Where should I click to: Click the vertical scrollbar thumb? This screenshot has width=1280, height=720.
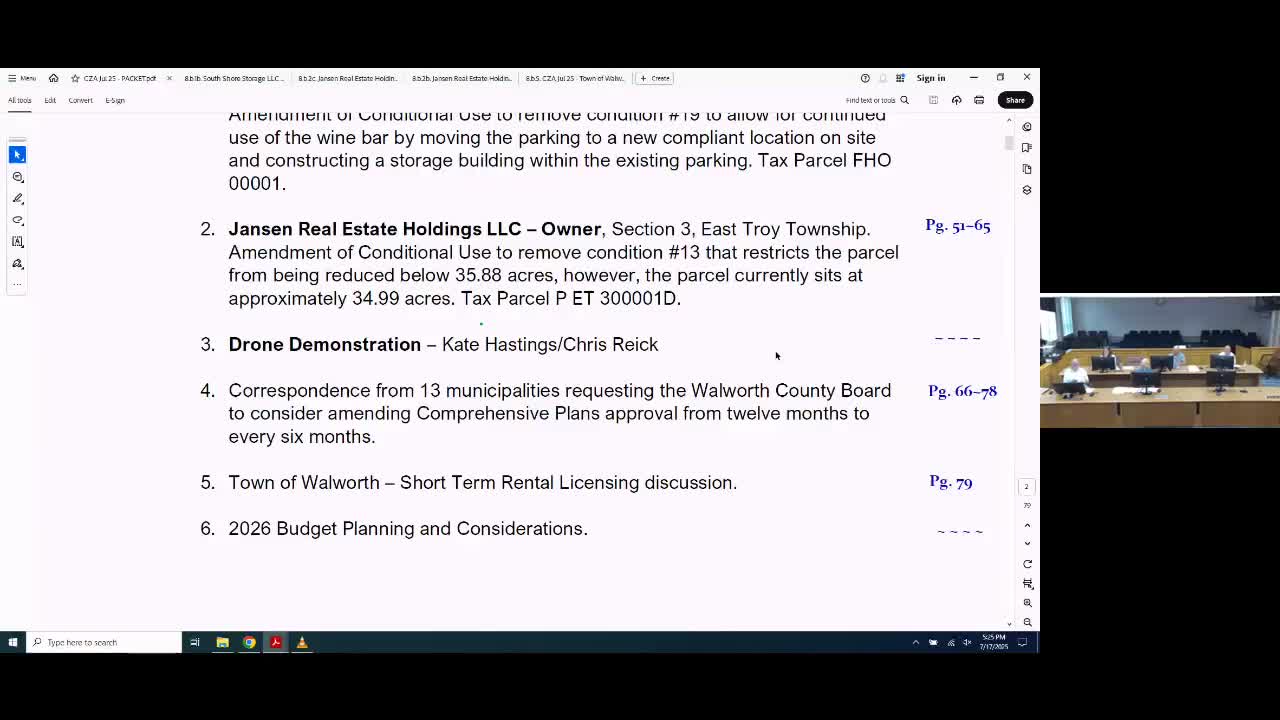coord(1009,142)
